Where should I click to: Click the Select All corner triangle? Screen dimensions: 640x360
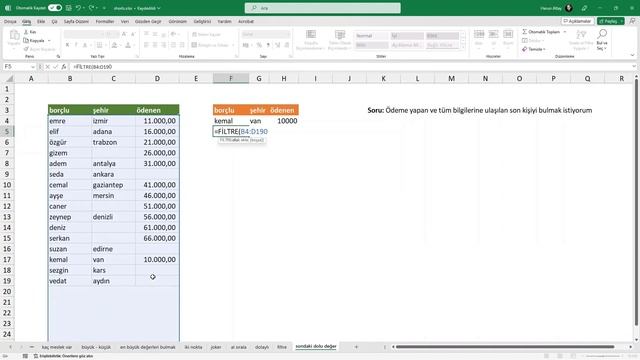pos(8,78)
